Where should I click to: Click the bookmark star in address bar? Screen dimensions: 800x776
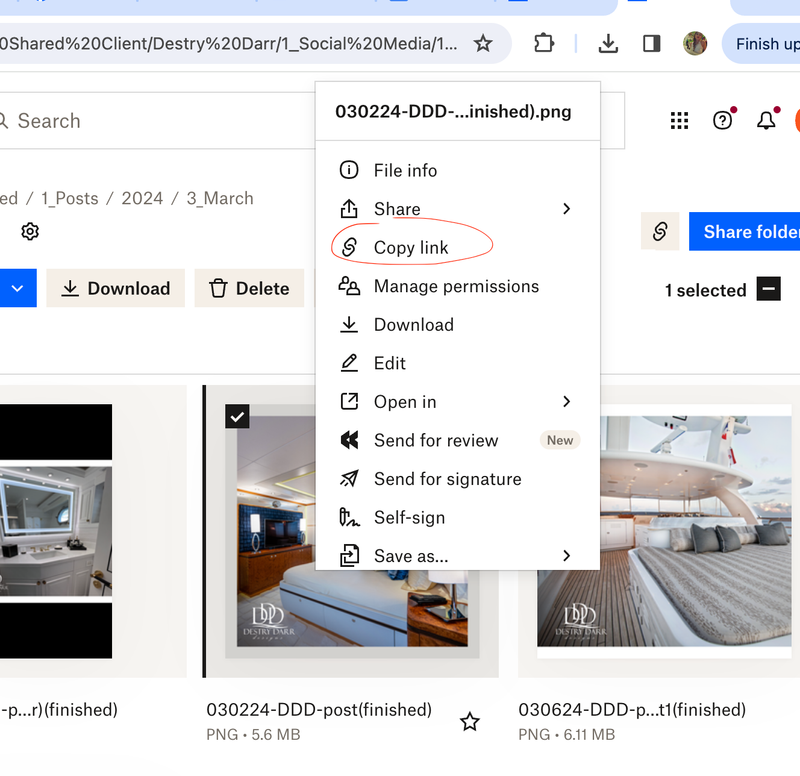click(483, 44)
